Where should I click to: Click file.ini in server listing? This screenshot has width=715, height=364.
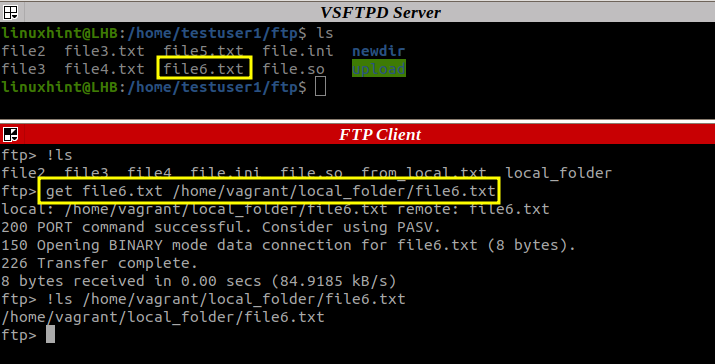(298, 51)
